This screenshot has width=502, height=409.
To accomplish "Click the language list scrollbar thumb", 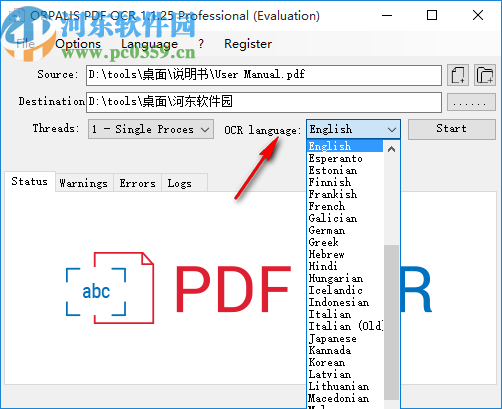I will coord(392,322).
